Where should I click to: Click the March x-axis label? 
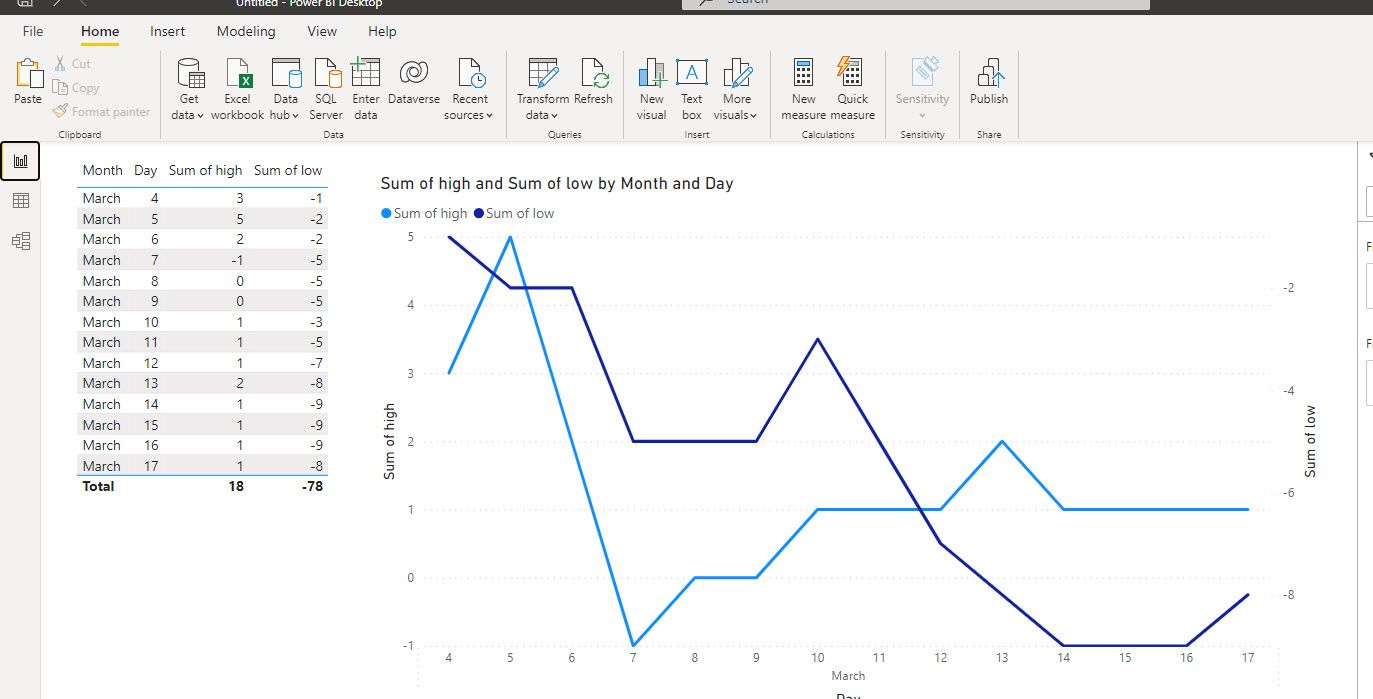848,676
